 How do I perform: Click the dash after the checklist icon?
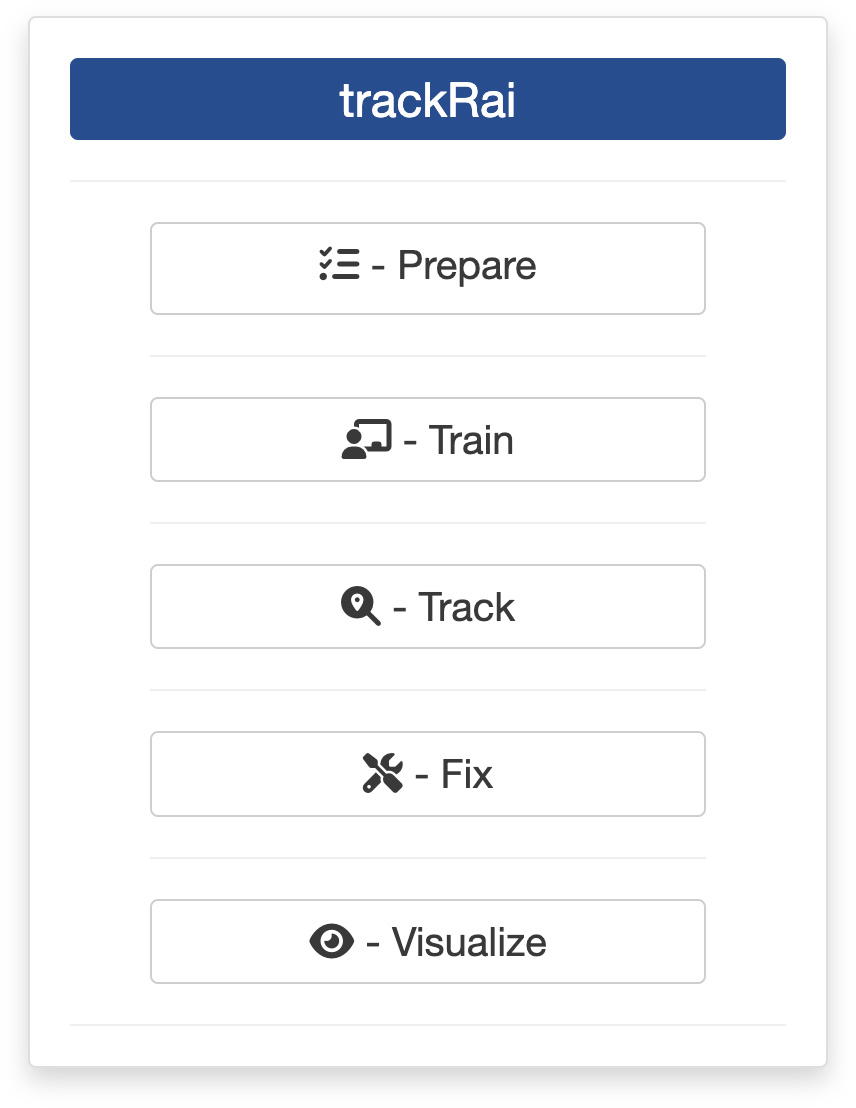[x=378, y=268]
